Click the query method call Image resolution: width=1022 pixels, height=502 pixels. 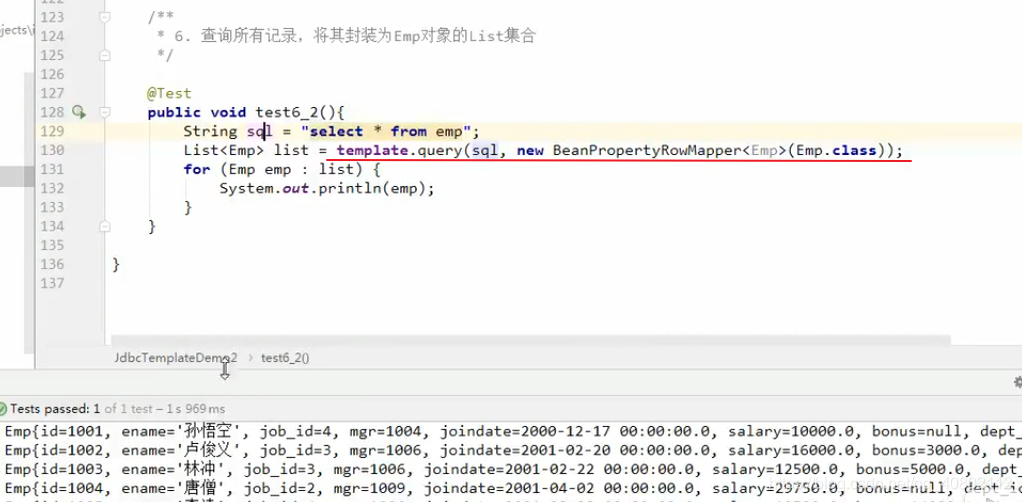click(x=439, y=151)
